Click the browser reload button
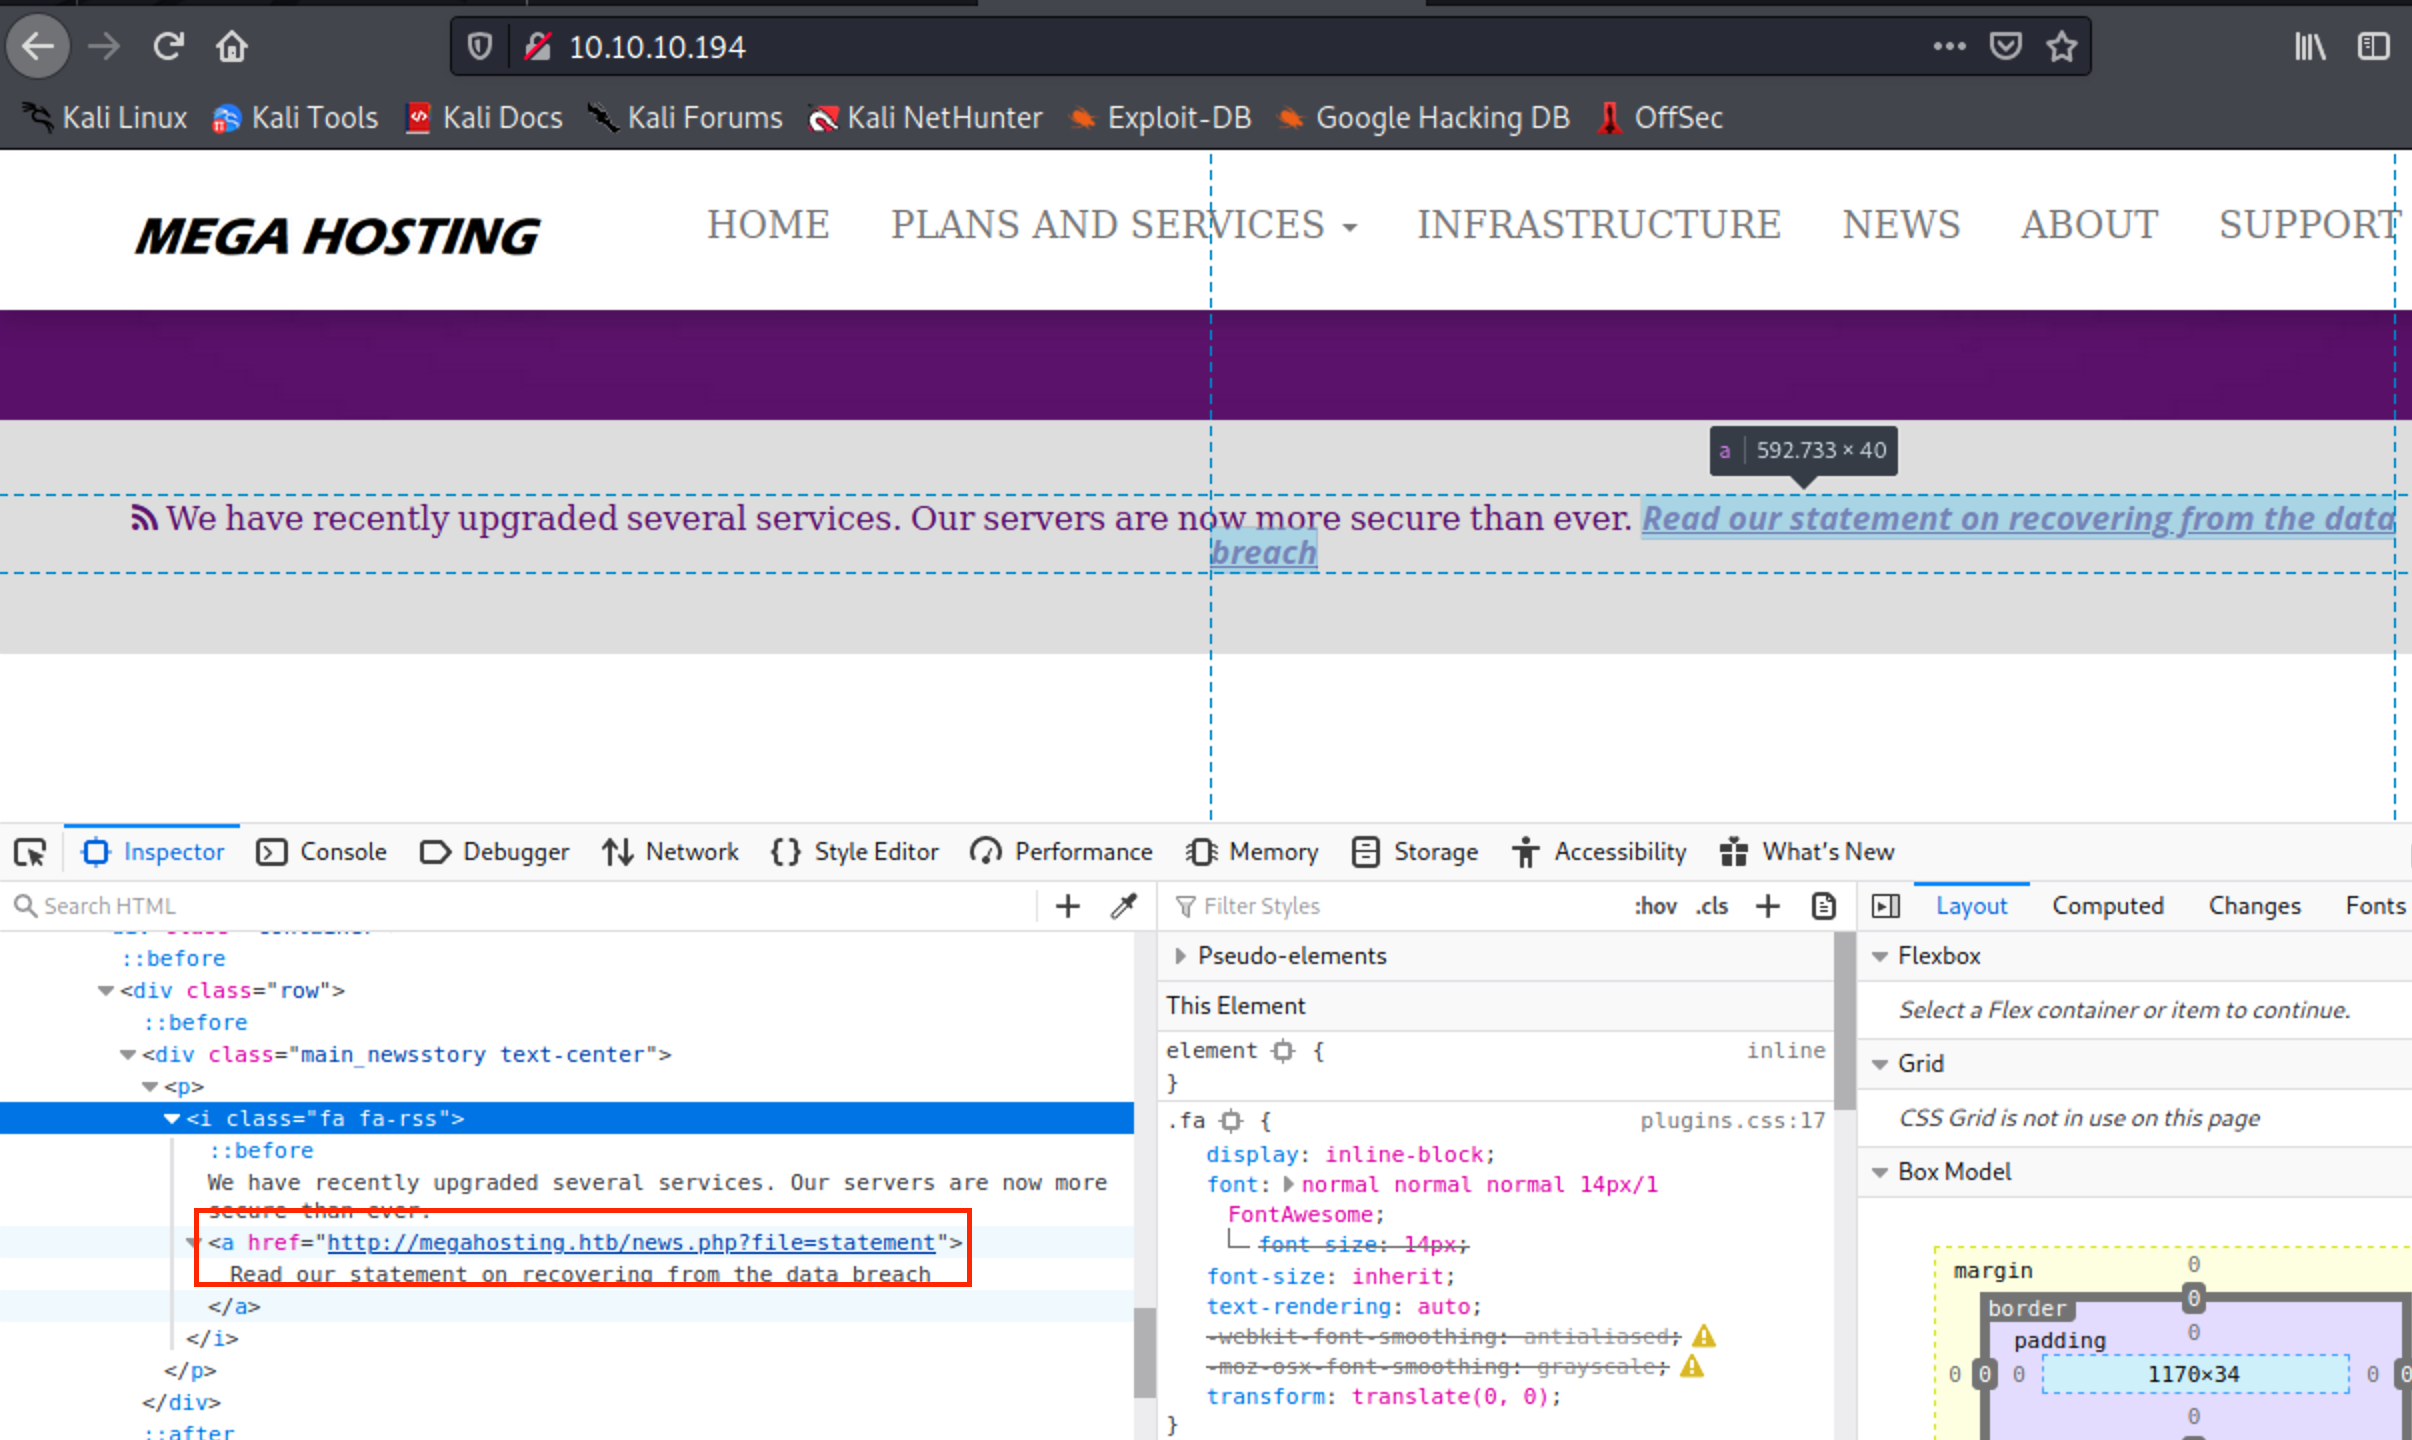This screenshot has width=2412, height=1440. (168, 46)
